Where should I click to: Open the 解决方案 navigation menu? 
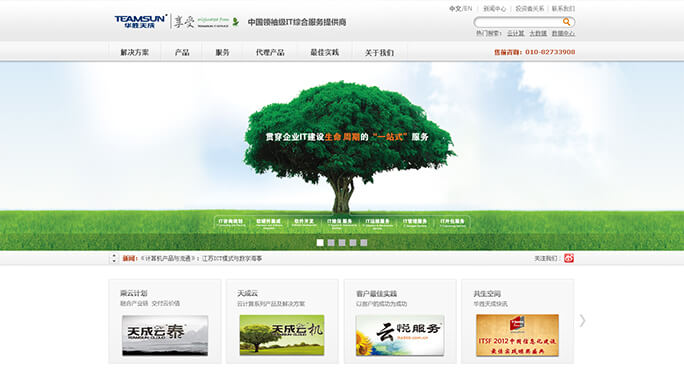(x=134, y=52)
